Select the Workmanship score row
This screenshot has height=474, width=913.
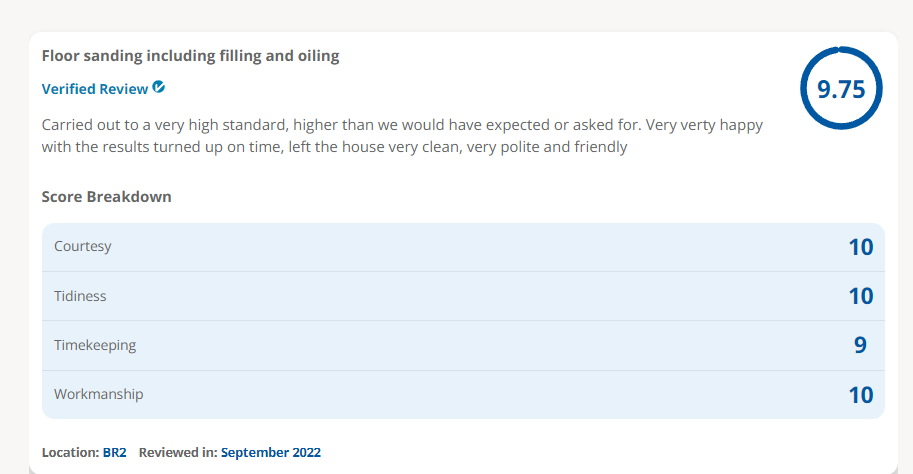(x=463, y=395)
